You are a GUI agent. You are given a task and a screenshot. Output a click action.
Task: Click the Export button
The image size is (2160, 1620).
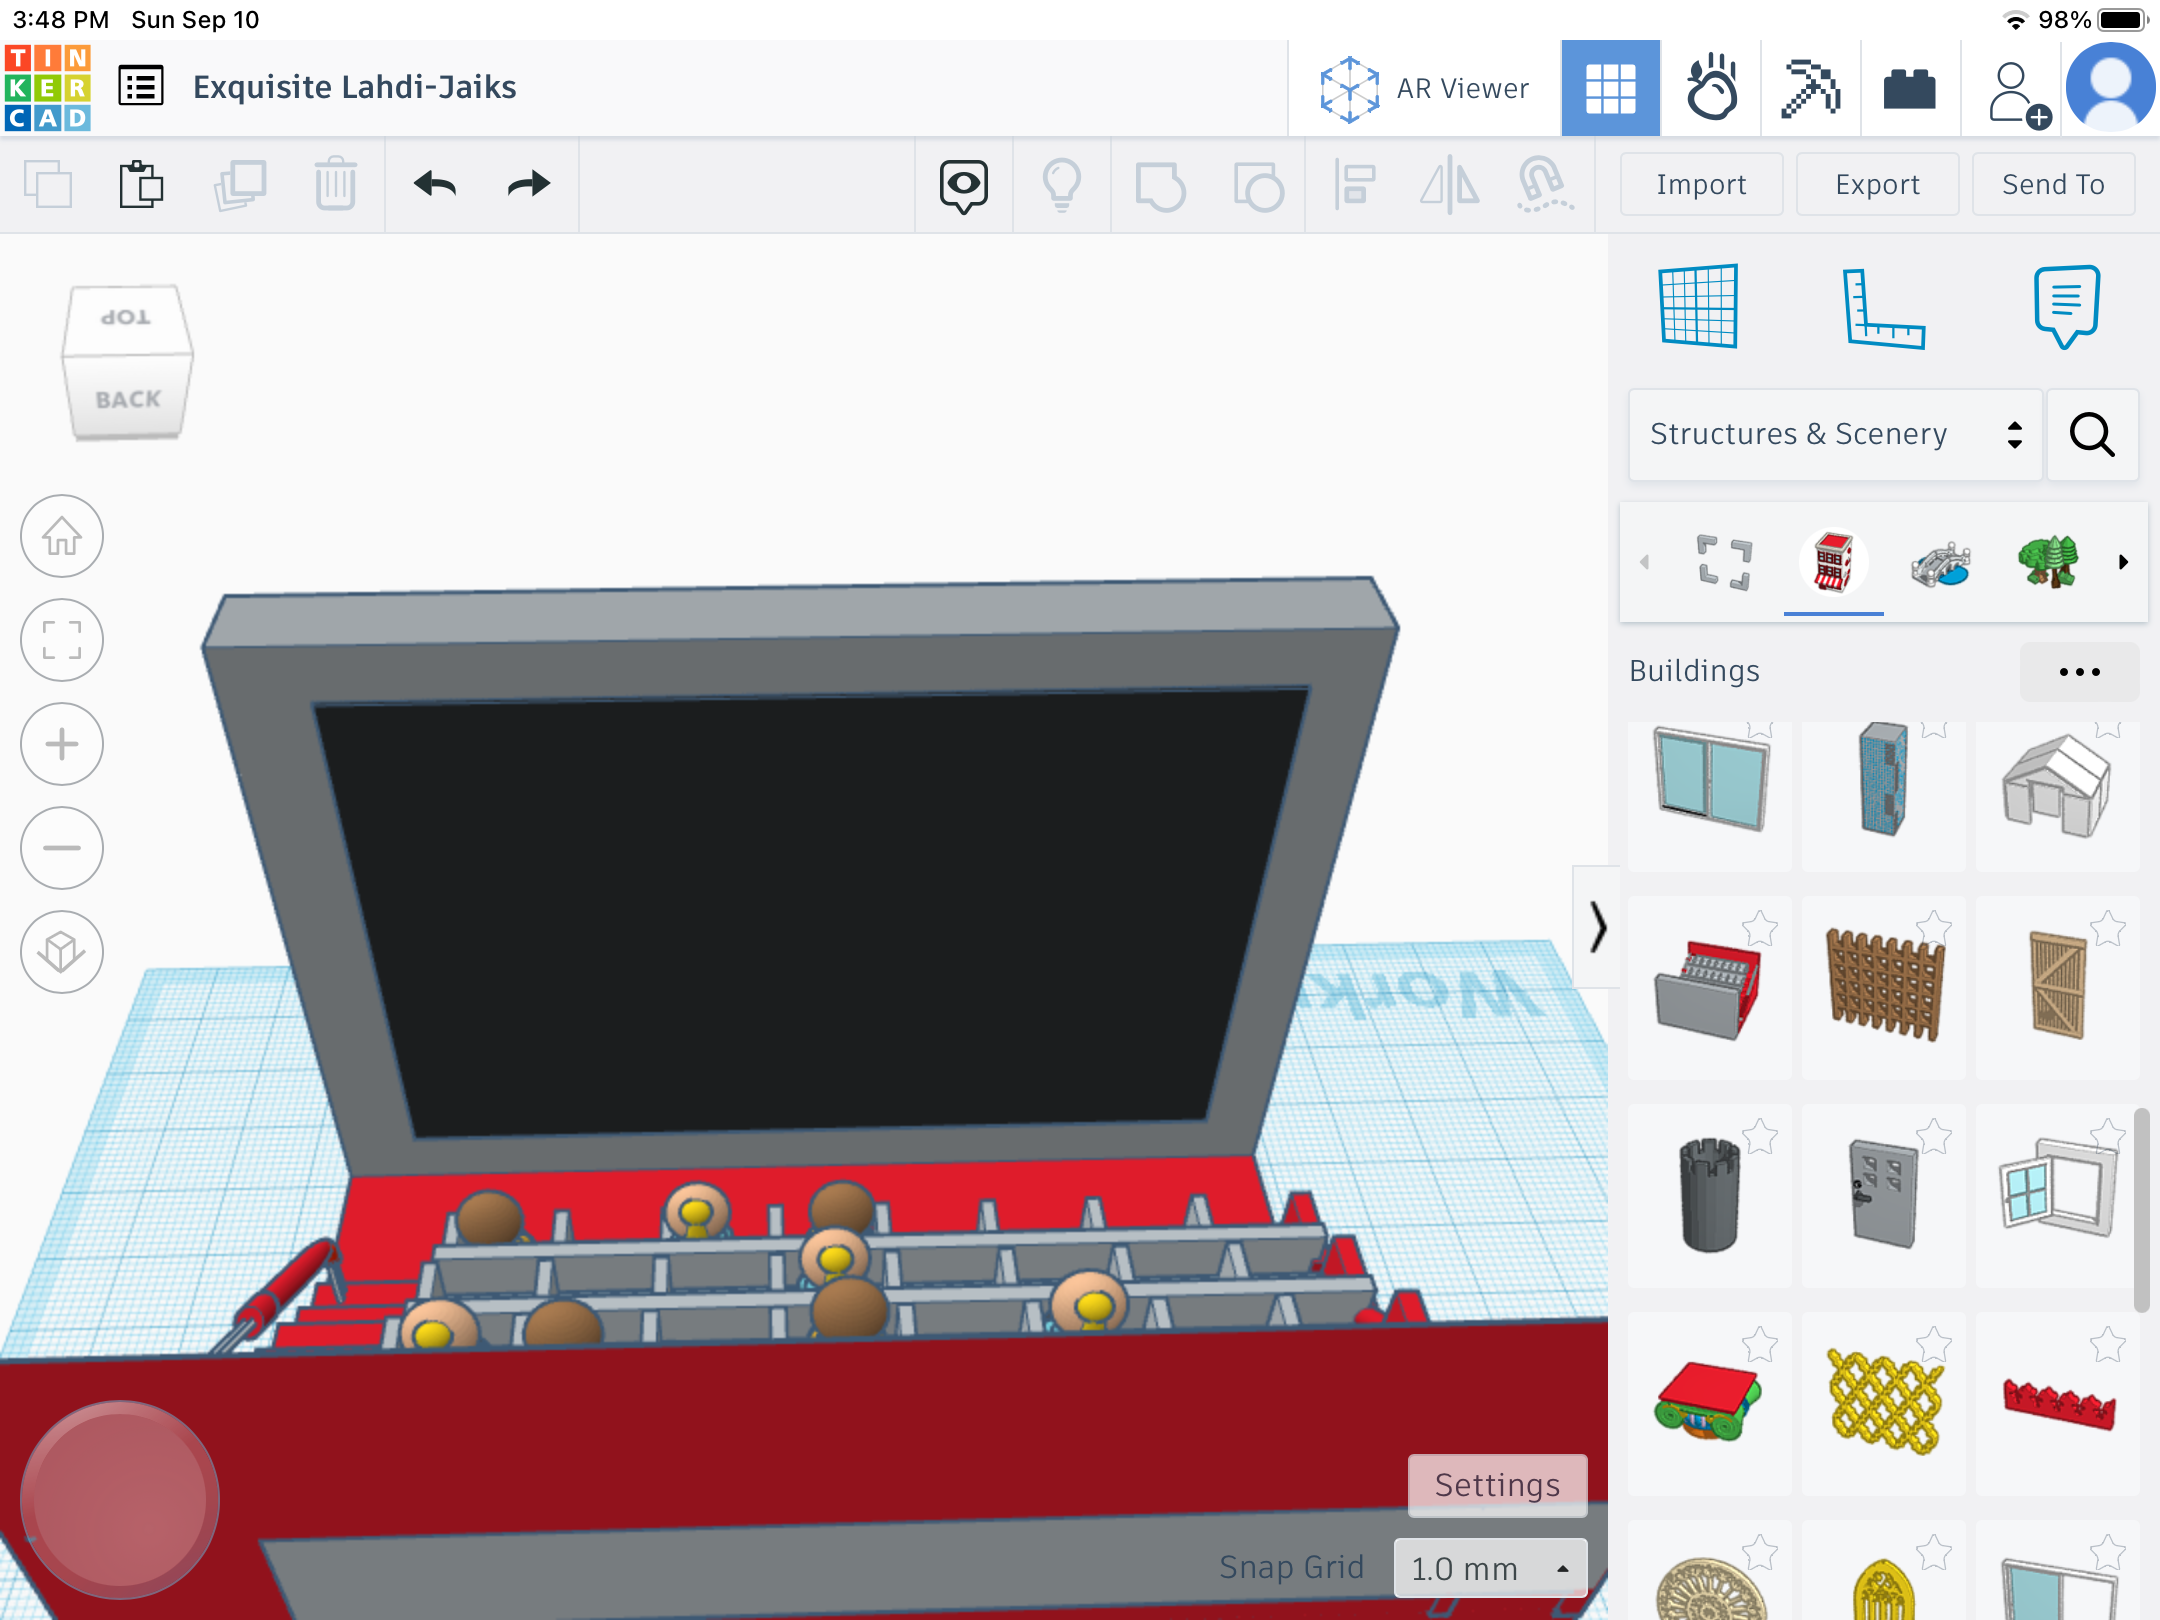[1877, 184]
